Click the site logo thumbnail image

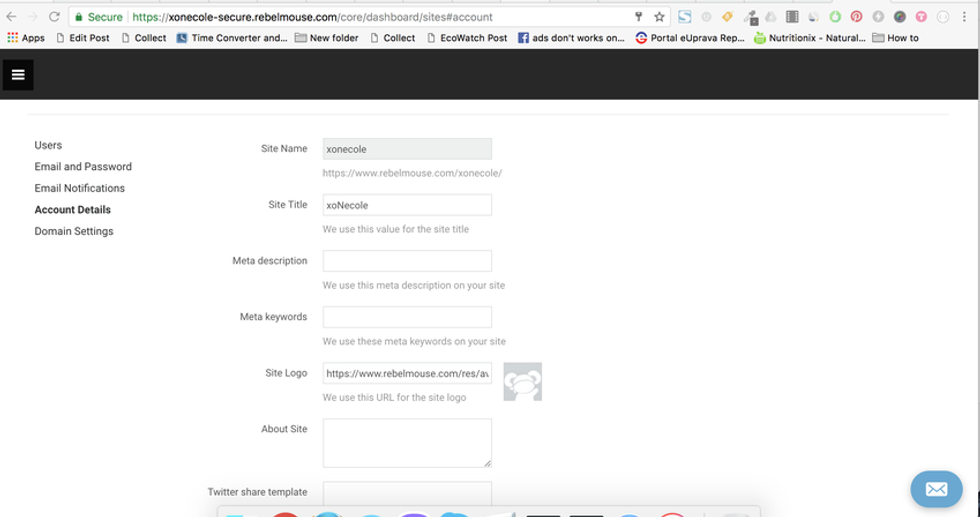coord(522,382)
